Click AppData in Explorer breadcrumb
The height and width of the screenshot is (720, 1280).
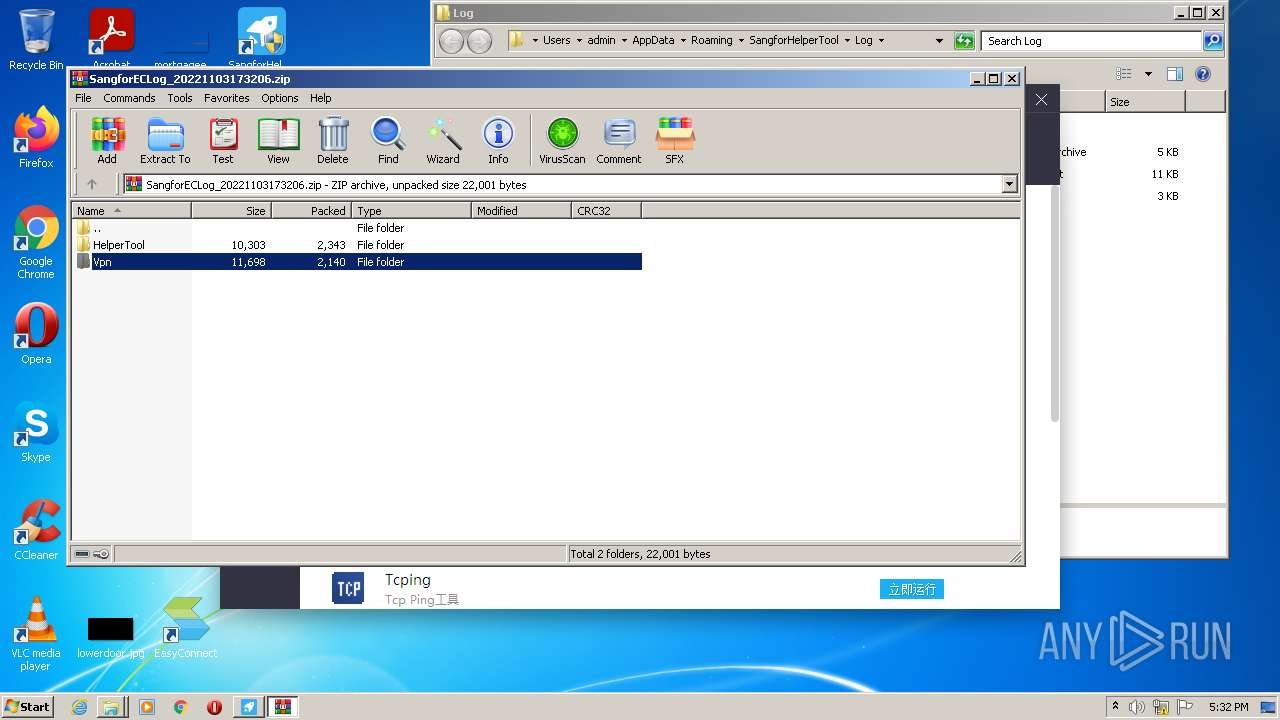coord(653,41)
